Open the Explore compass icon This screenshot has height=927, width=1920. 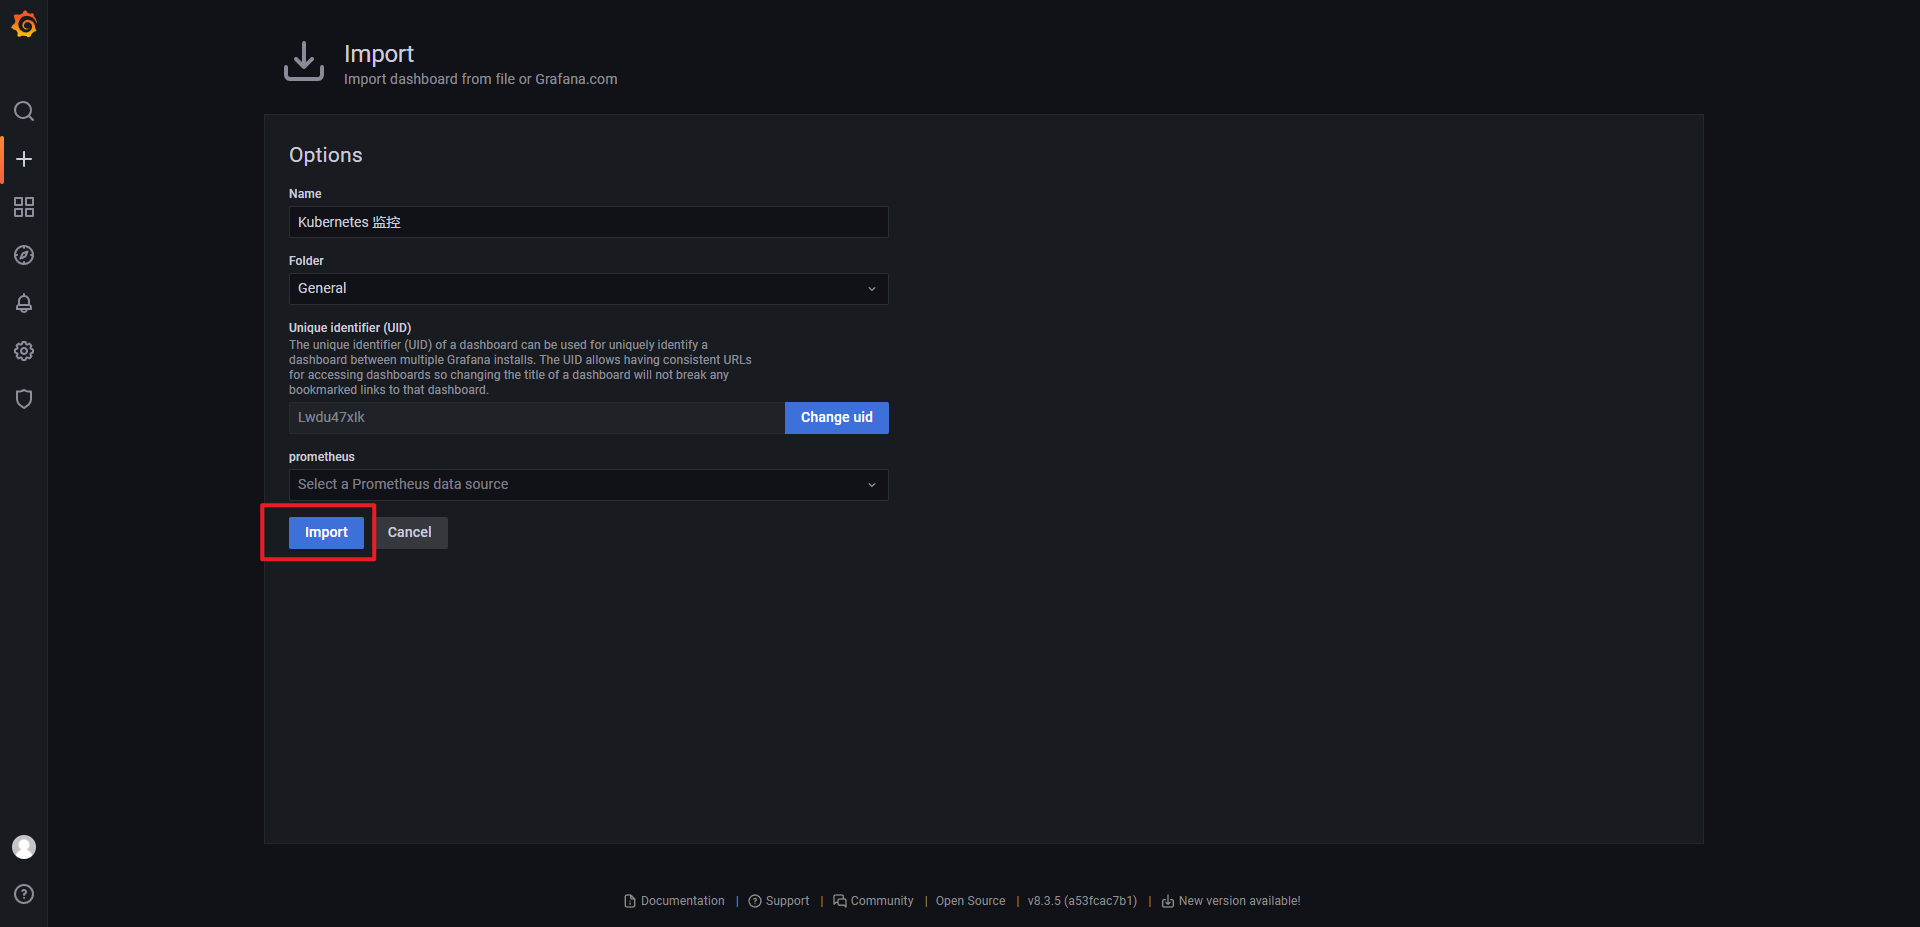24,255
